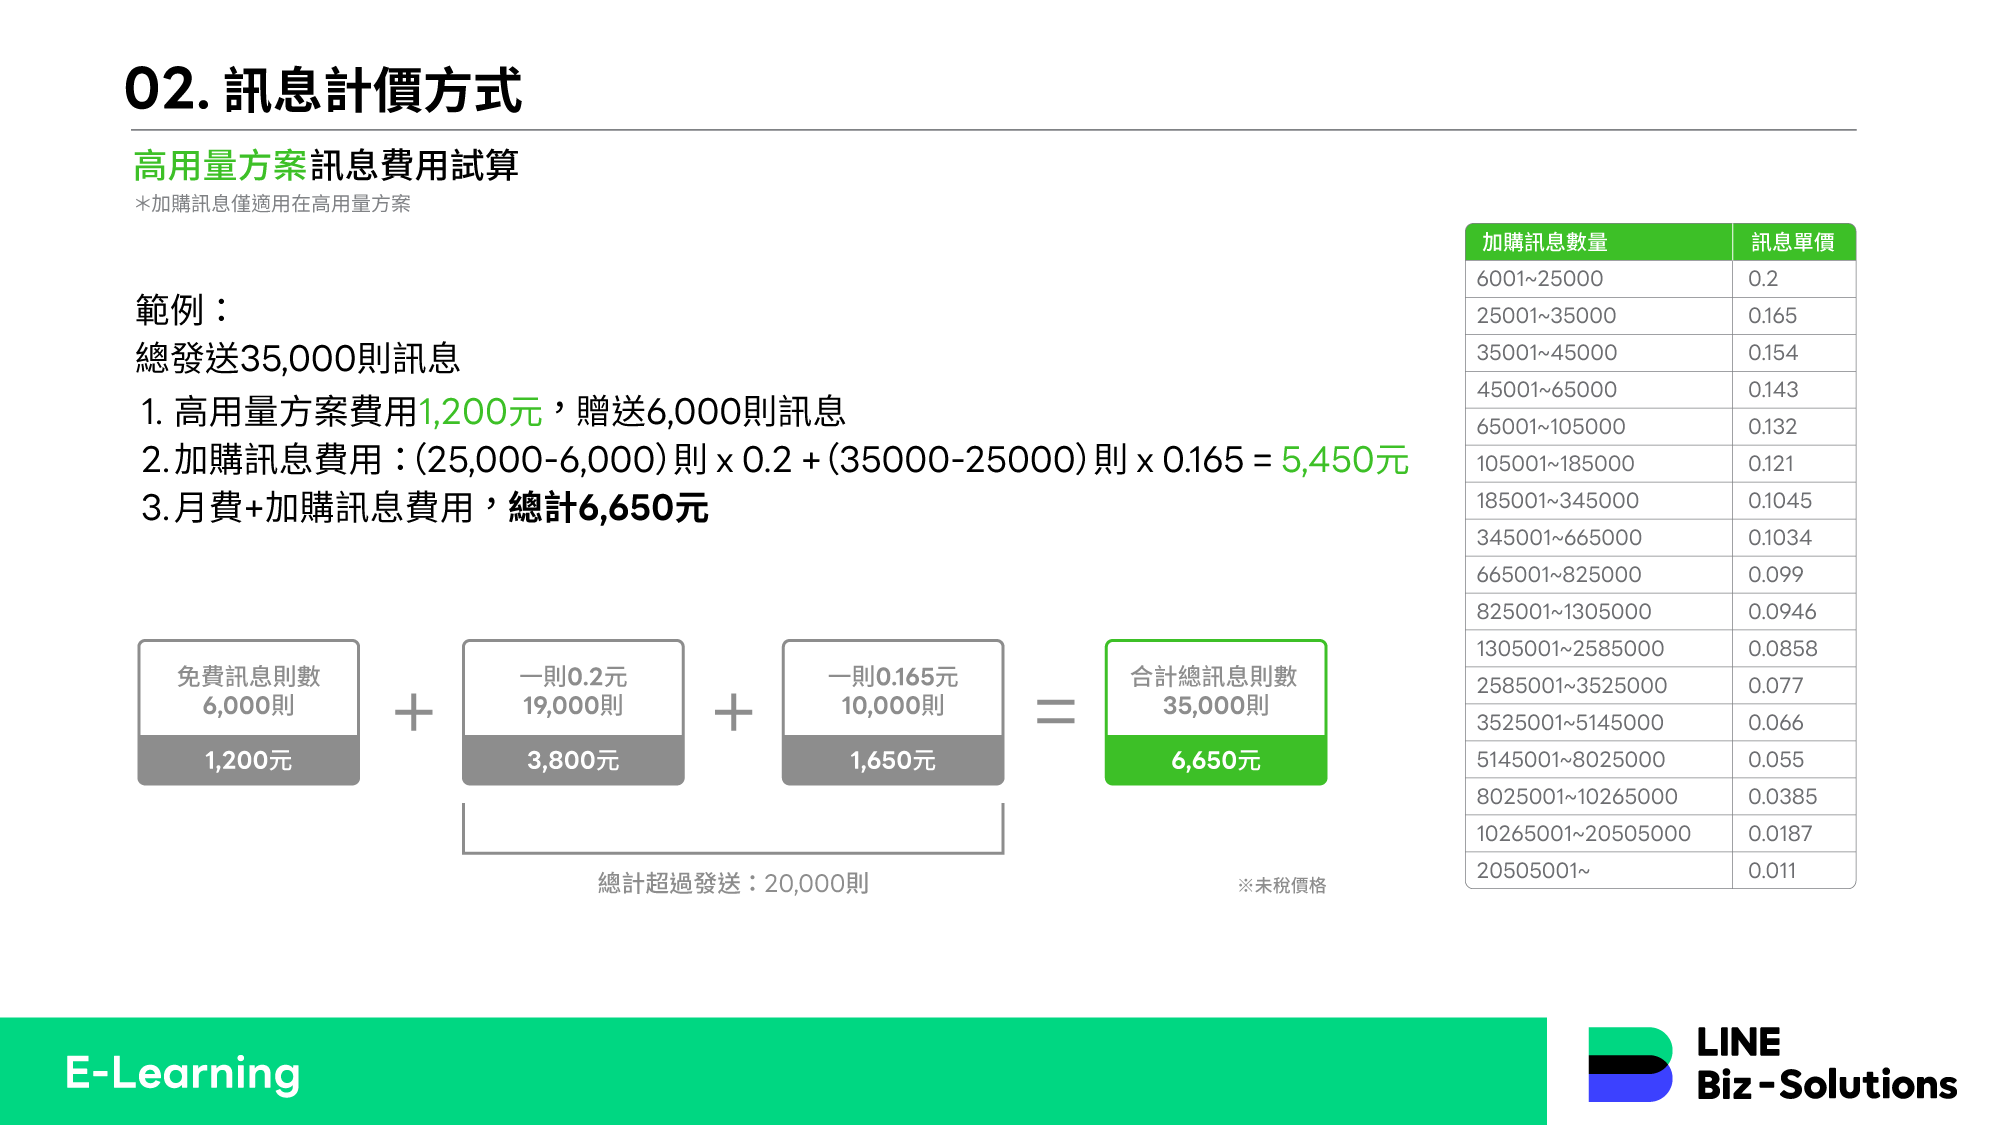Screen dimensions: 2000x1125
Task: Click the green 合計總訊息則數 35,000則 box
Action: pos(1215,690)
